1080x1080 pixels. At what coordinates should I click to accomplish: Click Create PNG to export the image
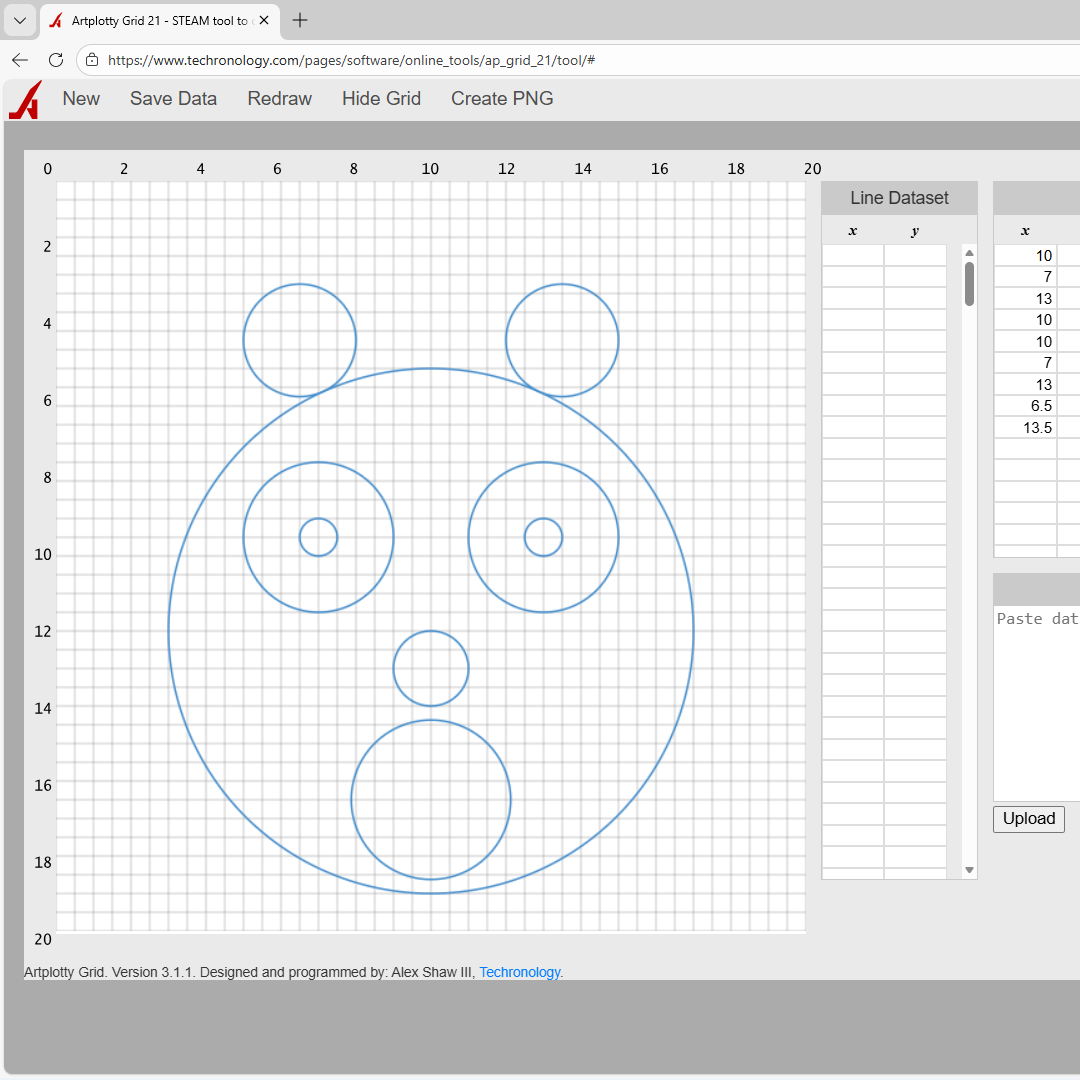click(502, 98)
